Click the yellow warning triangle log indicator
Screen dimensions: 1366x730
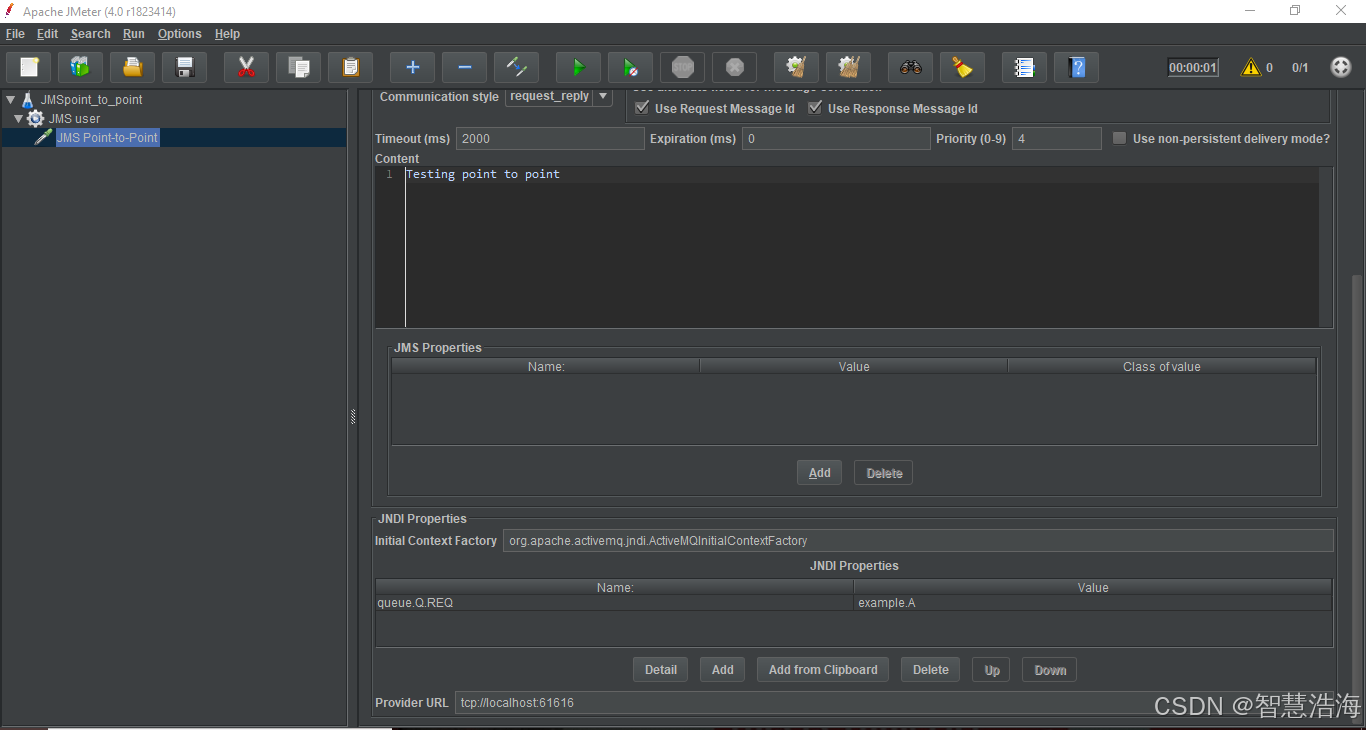pos(1250,67)
